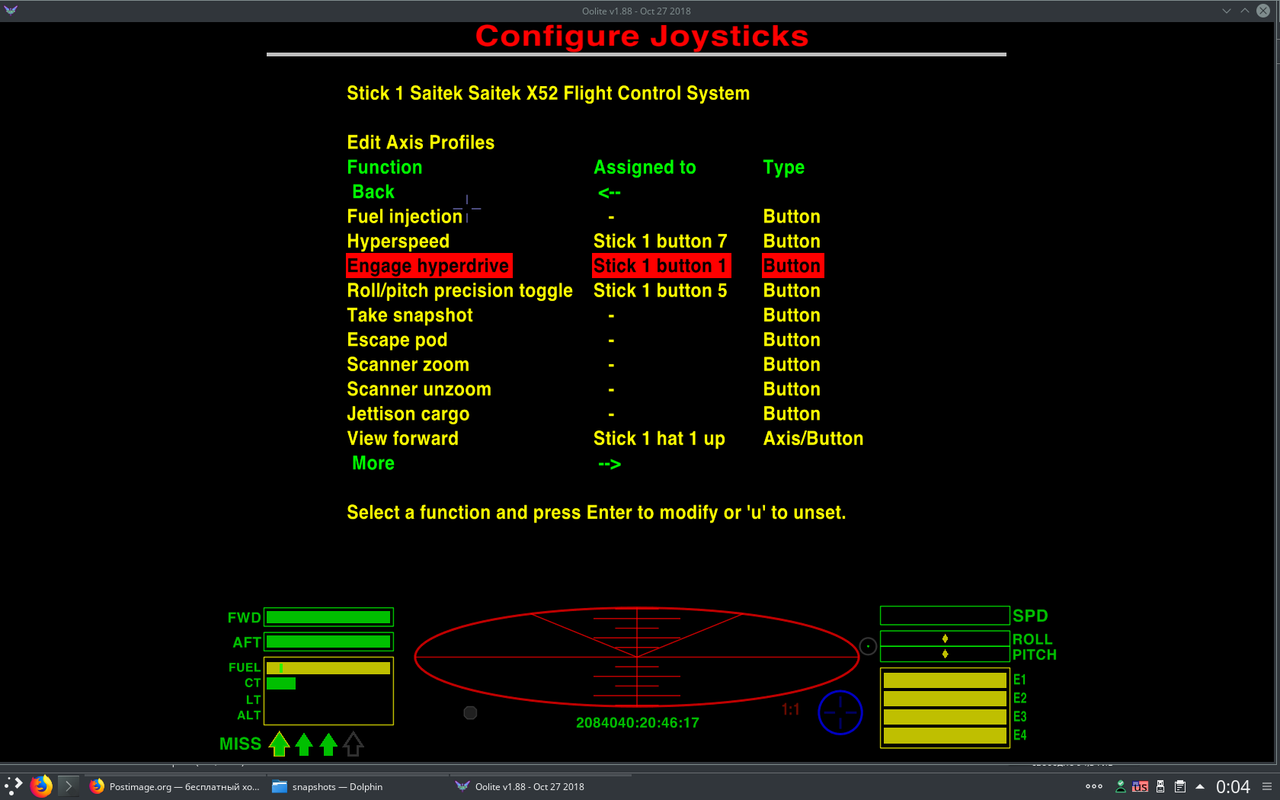Click the grey status light dot

[470, 713]
